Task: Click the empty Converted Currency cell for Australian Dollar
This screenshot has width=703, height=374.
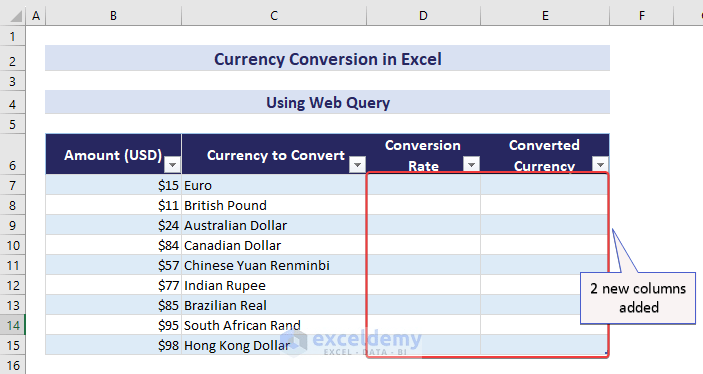Action: point(545,225)
